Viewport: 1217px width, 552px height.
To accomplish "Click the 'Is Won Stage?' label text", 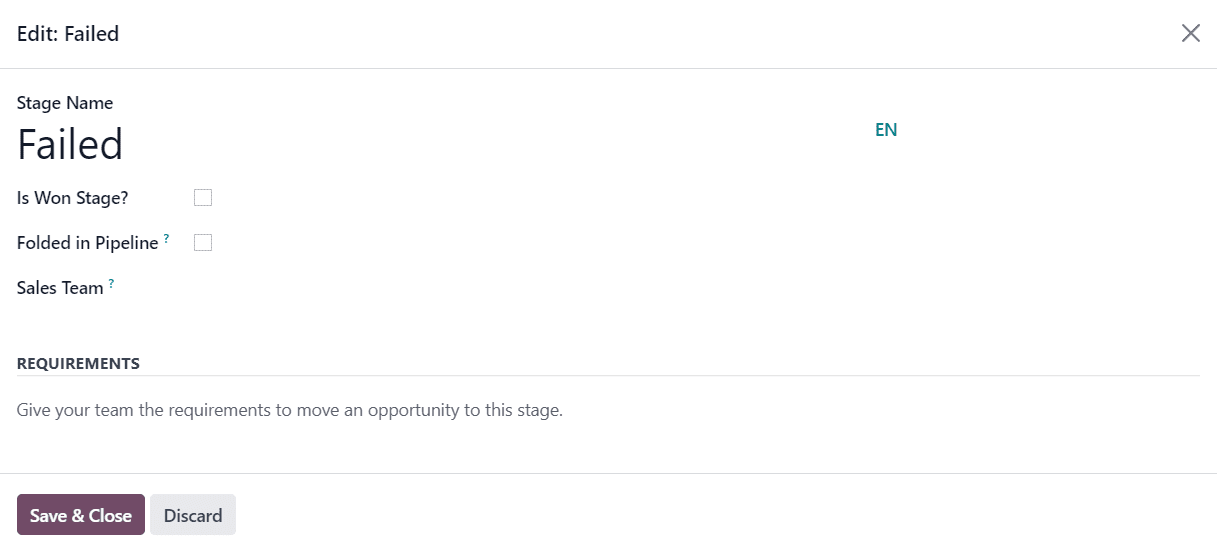I will tap(73, 198).
